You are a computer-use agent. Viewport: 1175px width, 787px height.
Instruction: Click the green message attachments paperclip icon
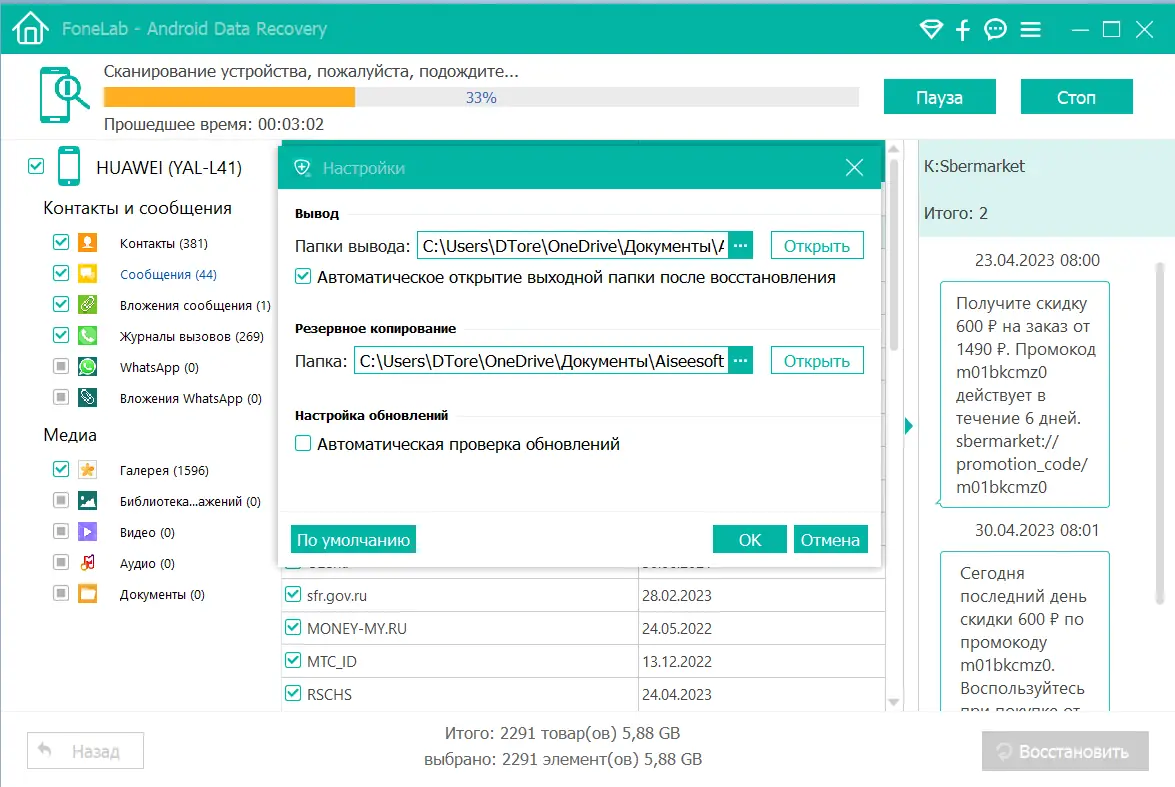tap(88, 304)
